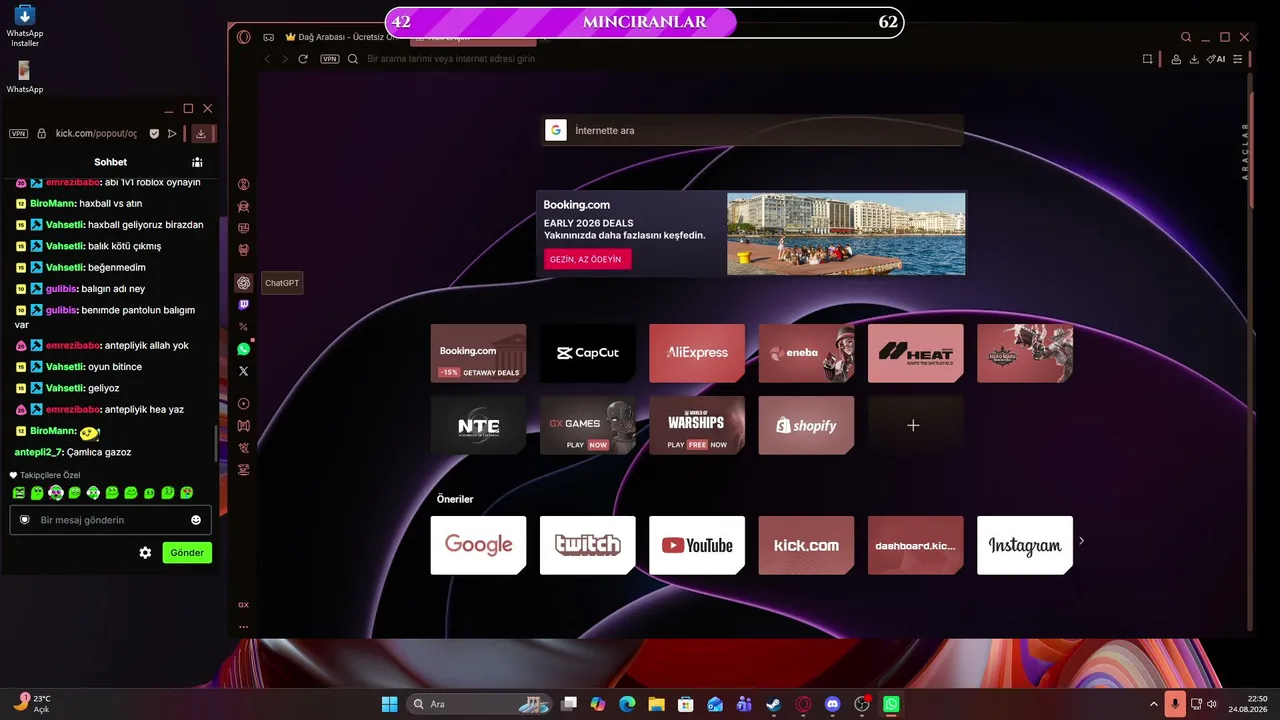Viewport: 1280px width, 720px height.
Task: Take a snapshot with the toolbar snapshot icon
Action: coord(1148,59)
